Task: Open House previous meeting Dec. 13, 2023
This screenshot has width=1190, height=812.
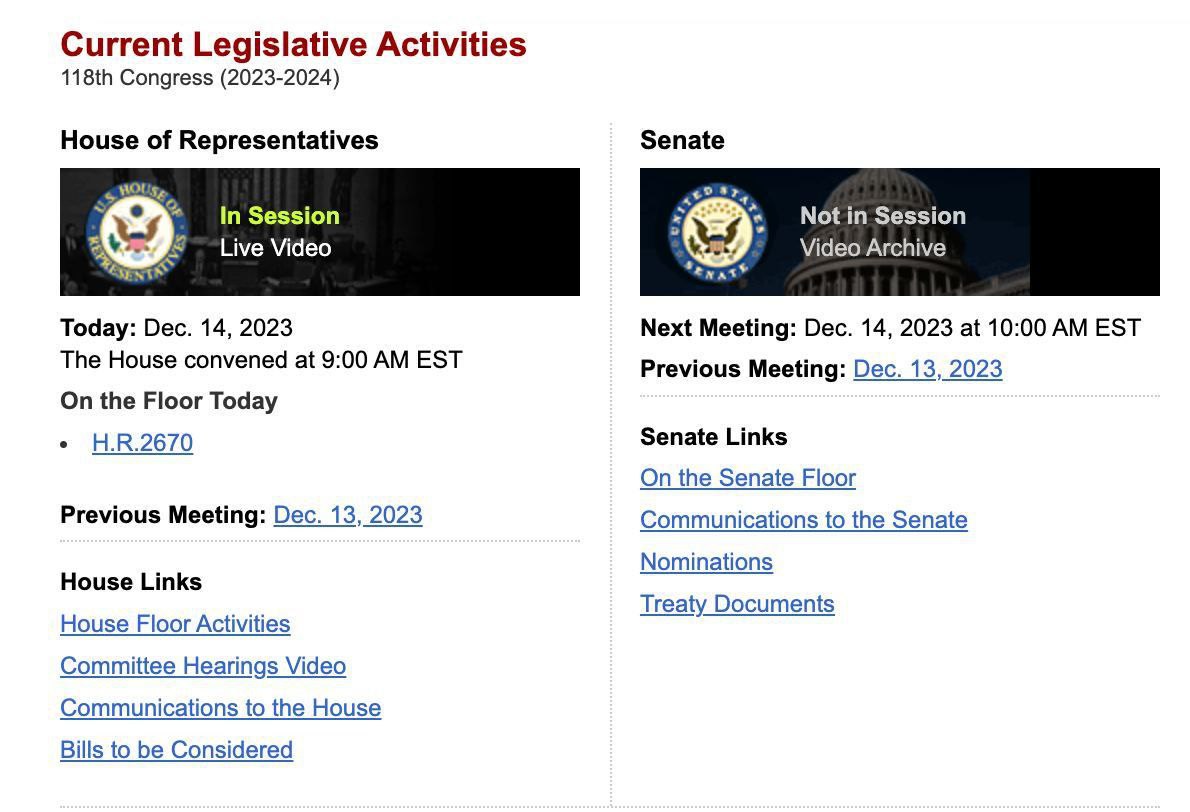Action: coord(348,515)
